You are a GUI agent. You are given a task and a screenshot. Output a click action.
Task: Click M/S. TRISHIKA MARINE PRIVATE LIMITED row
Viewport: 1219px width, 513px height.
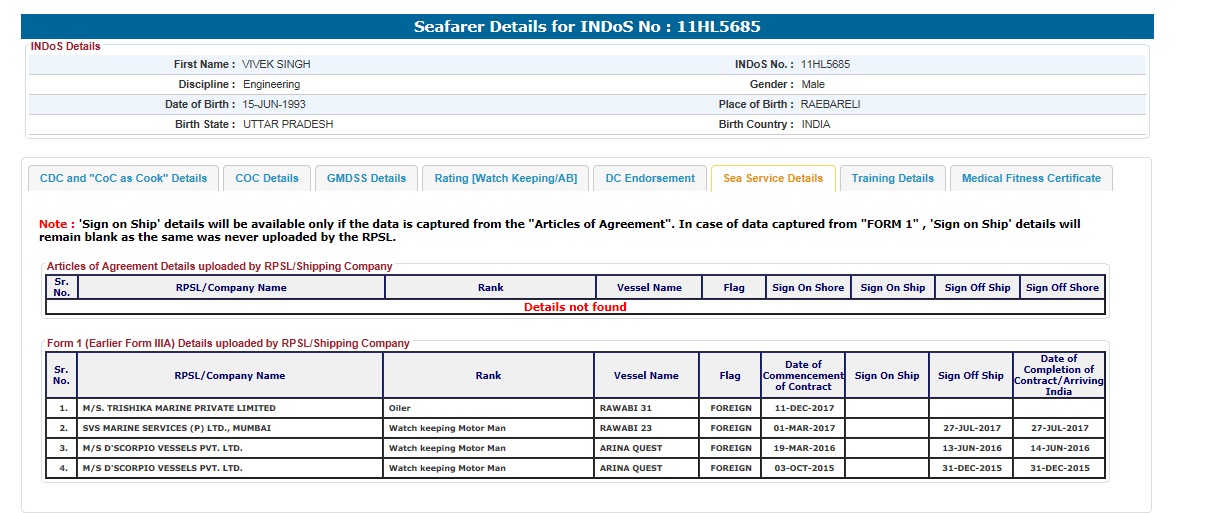click(179, 408)
